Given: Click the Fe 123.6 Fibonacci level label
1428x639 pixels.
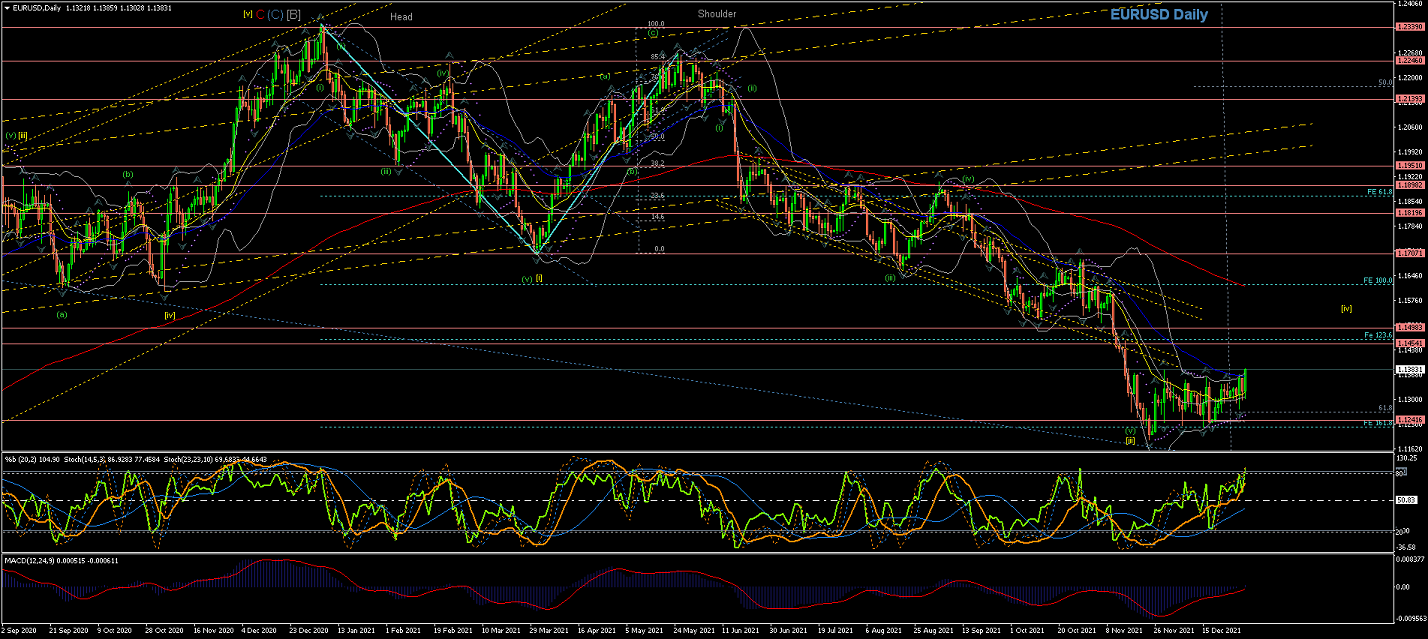Looking at the screenshot, I should pos(1378,334).
